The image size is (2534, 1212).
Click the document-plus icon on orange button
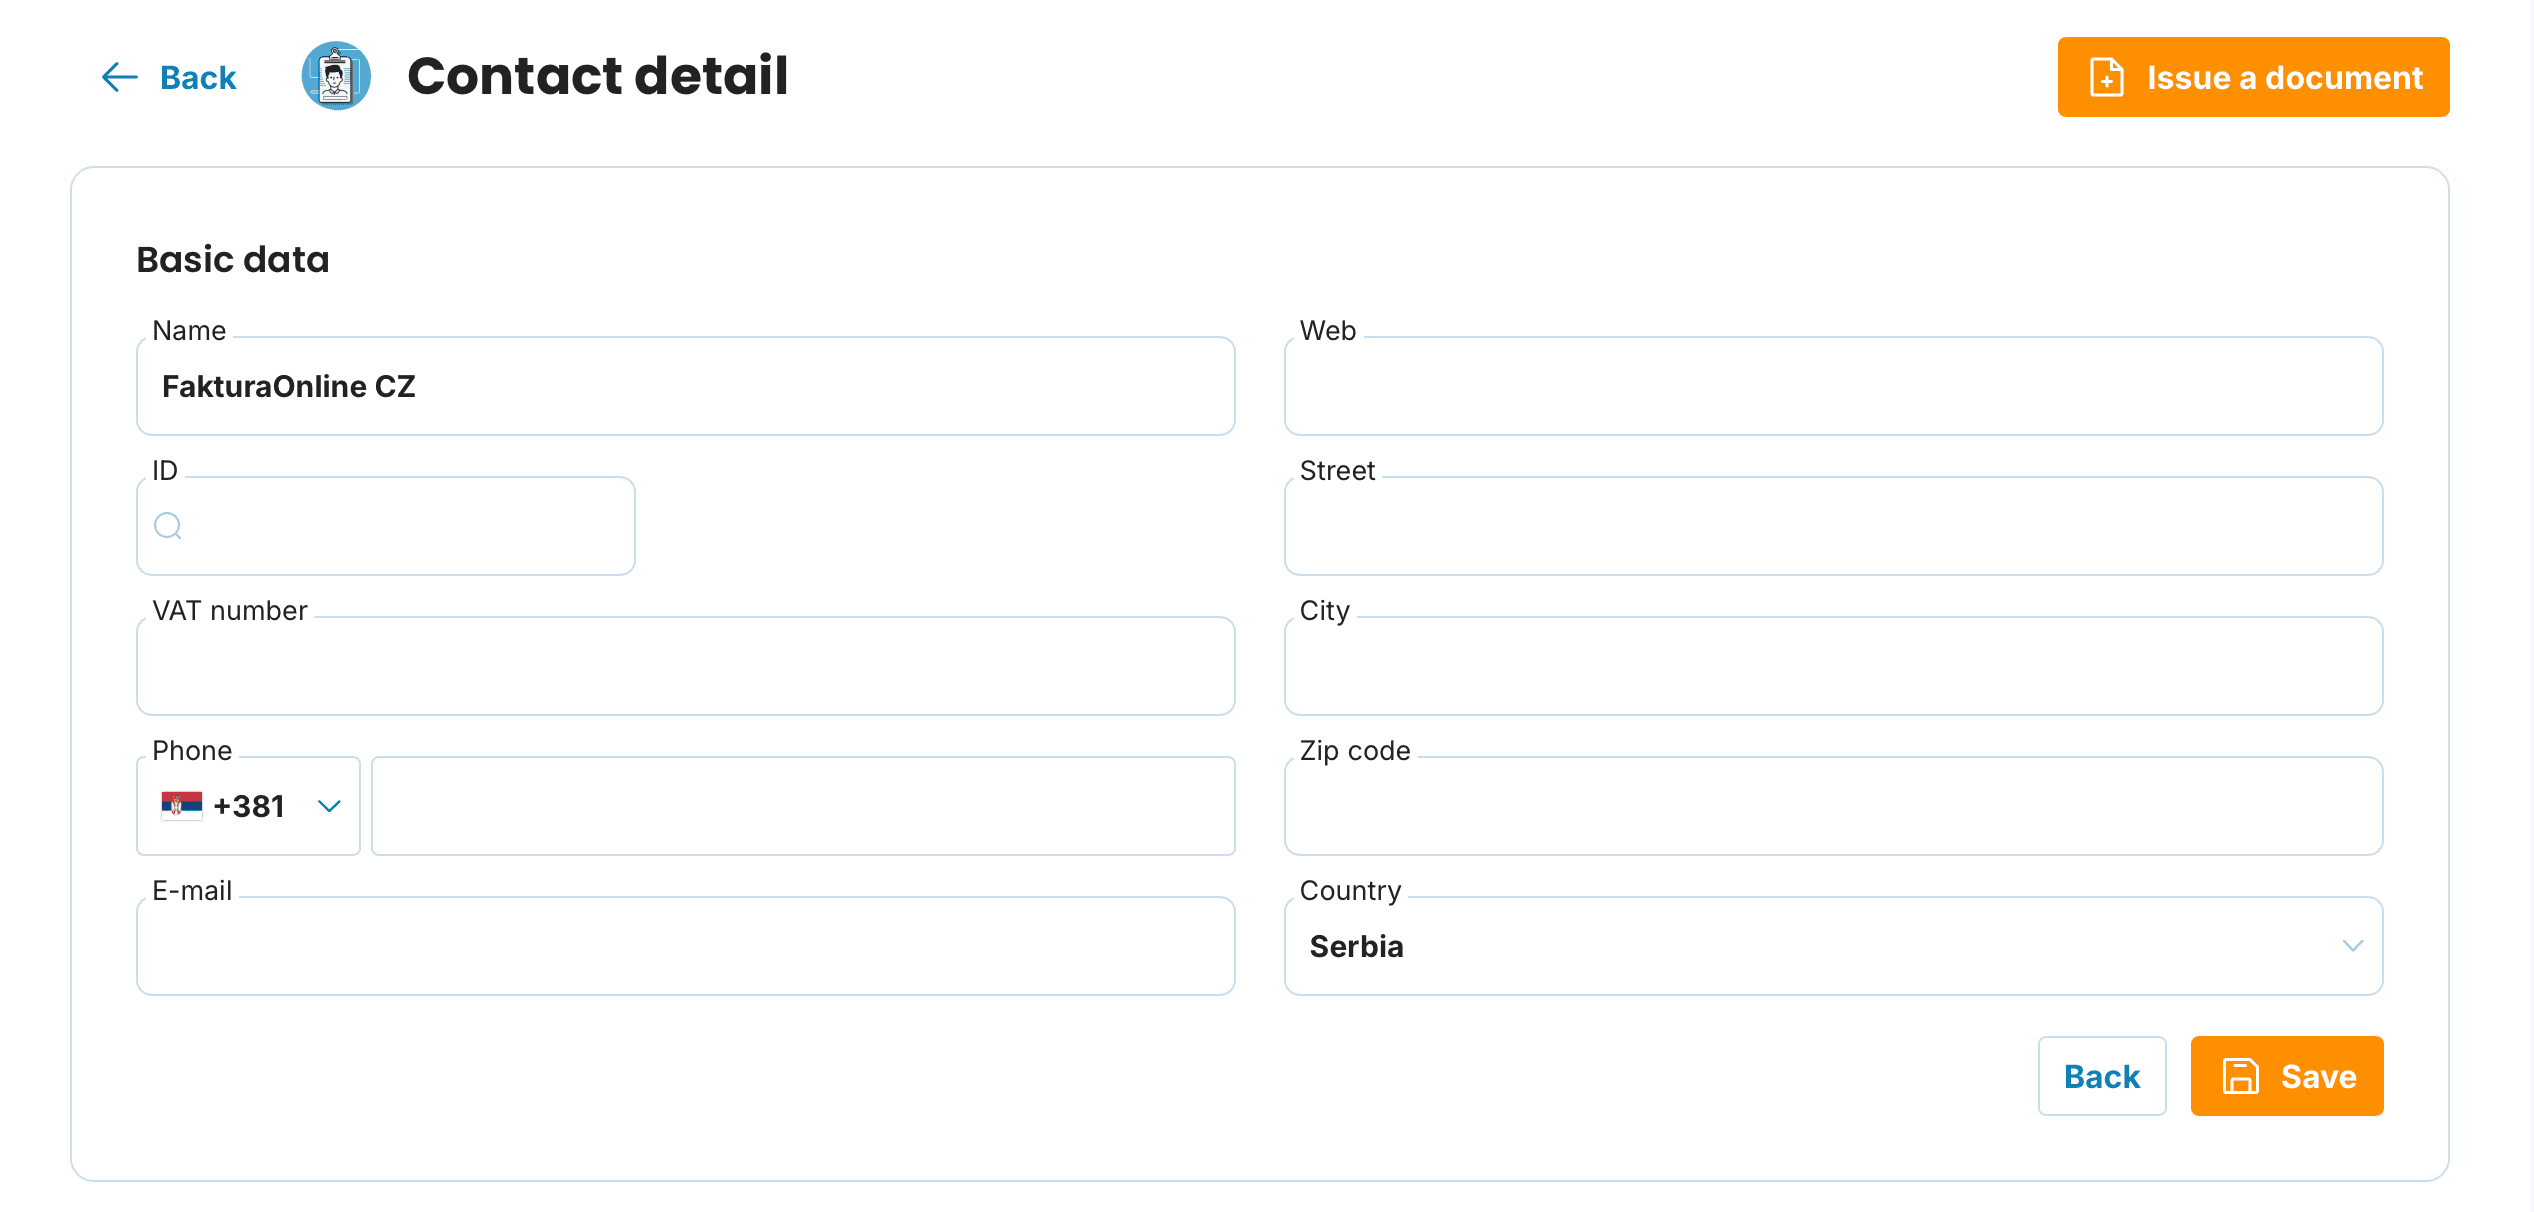(x=2106, y=77)
